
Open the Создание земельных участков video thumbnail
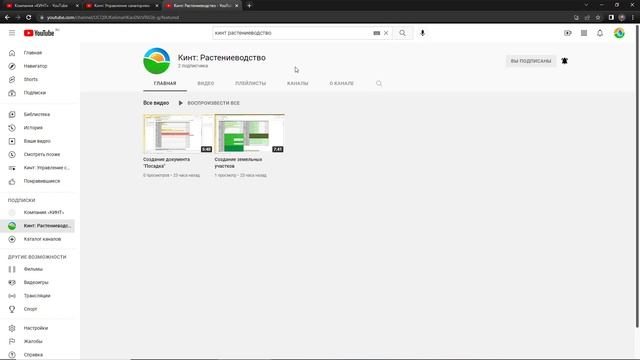point(249,133)
